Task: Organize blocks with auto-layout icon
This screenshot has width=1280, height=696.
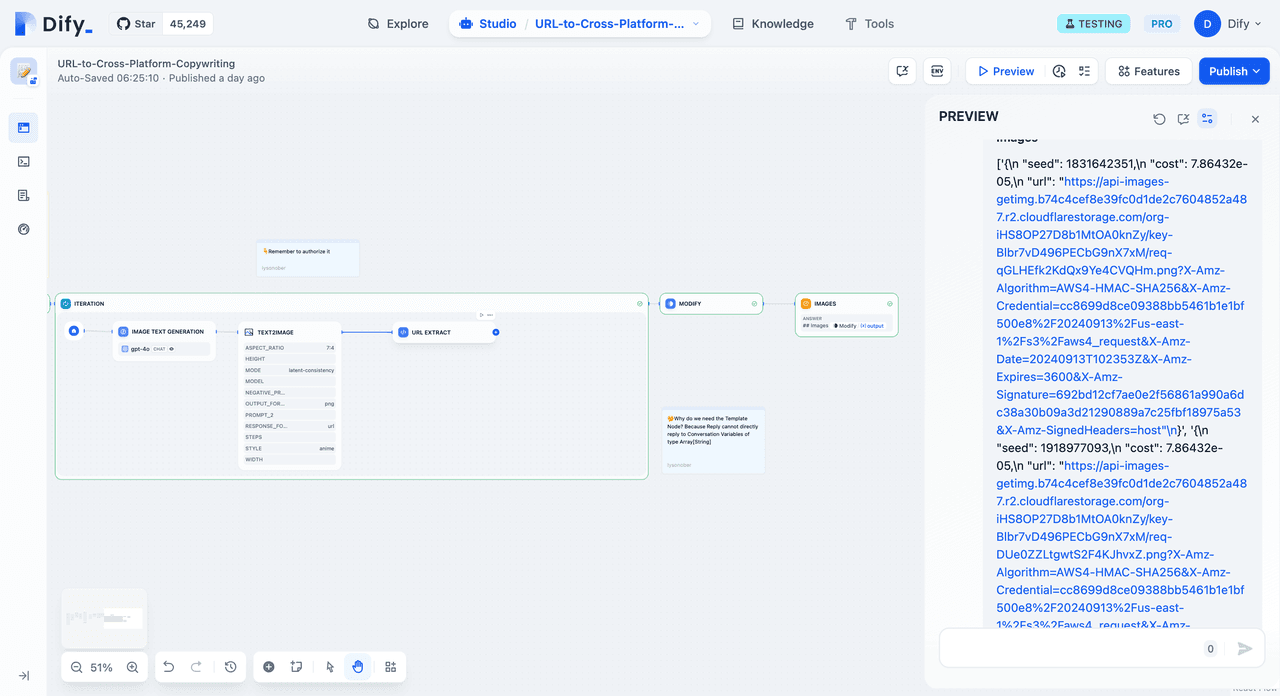Action: pos(391,667)
